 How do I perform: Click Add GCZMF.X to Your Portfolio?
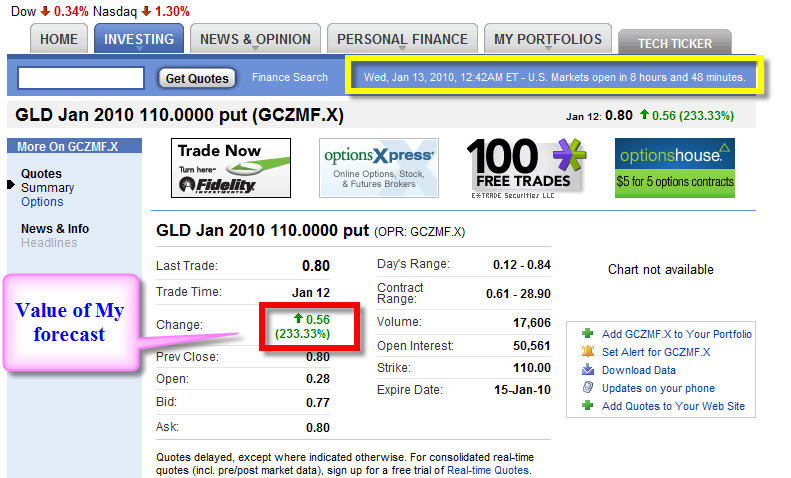pyautogui.click(x=676, y=334)
